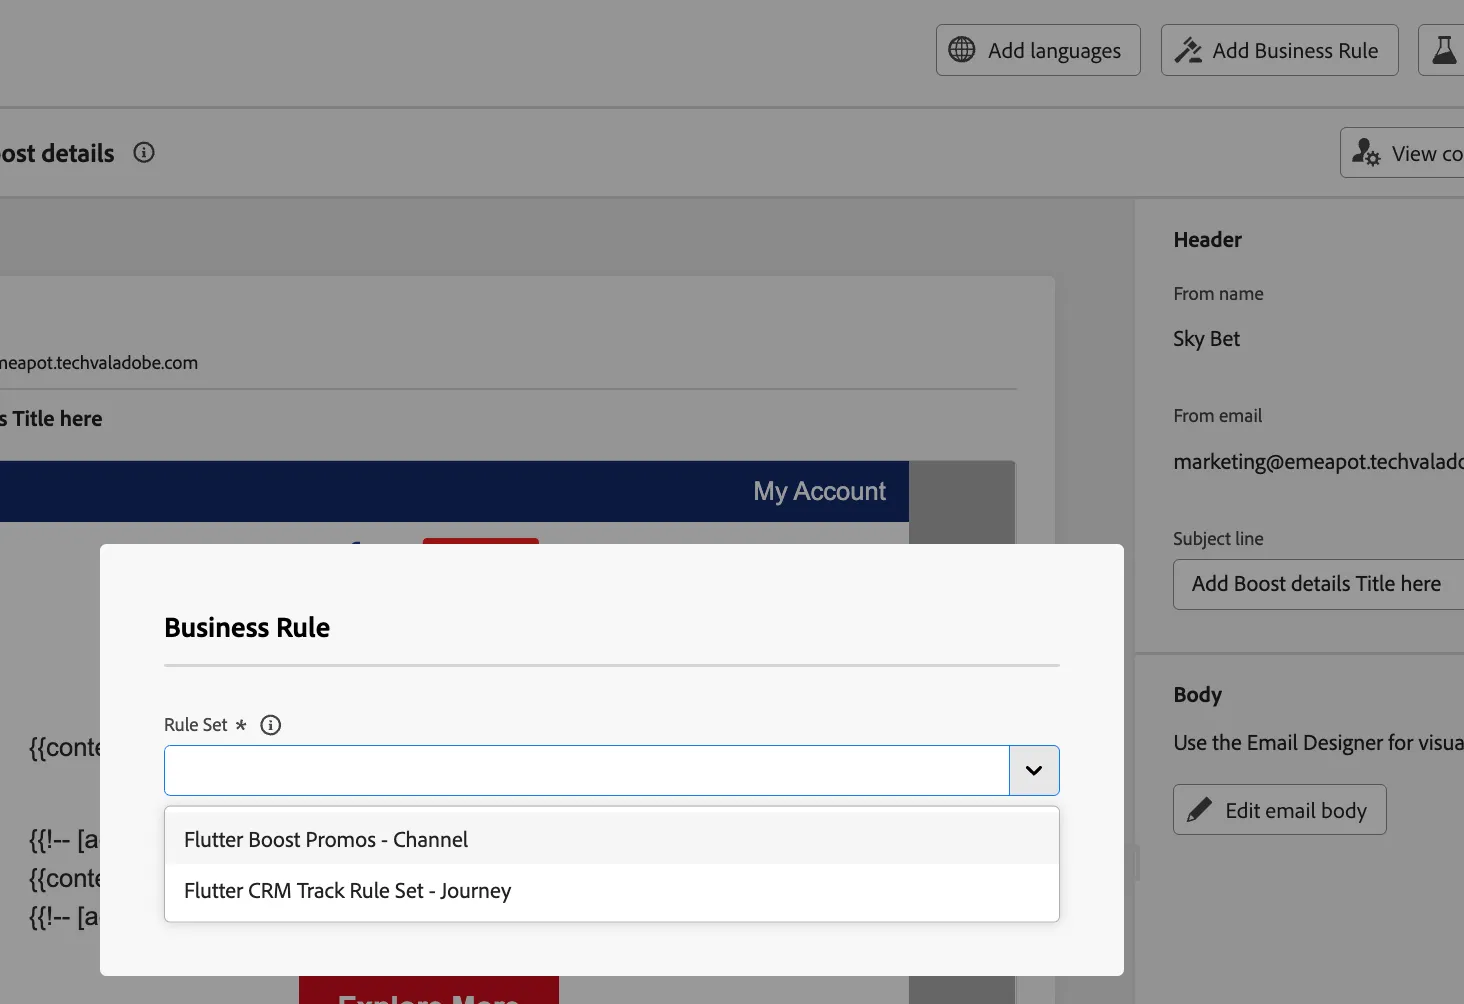
Task: Open the flask experiment button
Action: tap(1443, 50)
